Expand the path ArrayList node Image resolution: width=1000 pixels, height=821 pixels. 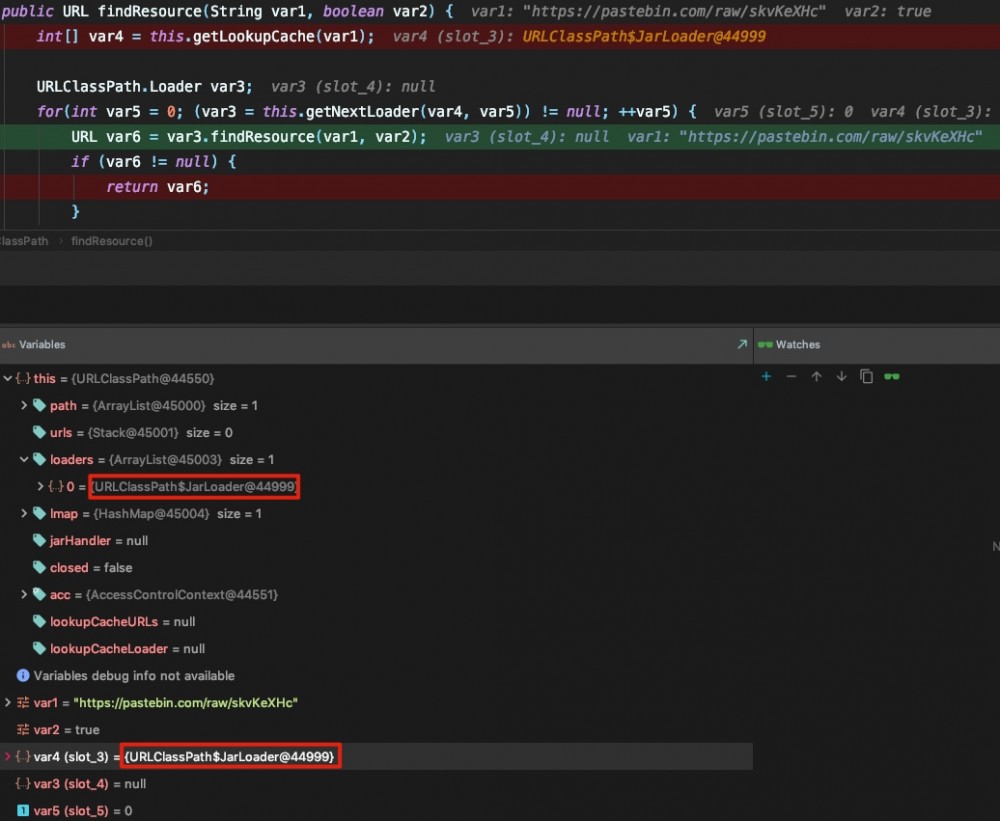[x=23, y=405]
